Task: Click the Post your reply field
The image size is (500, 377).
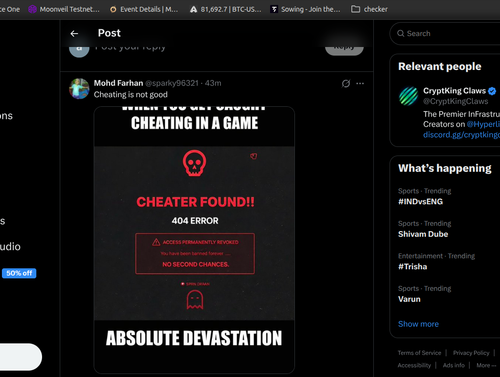Action: point(130,47)
